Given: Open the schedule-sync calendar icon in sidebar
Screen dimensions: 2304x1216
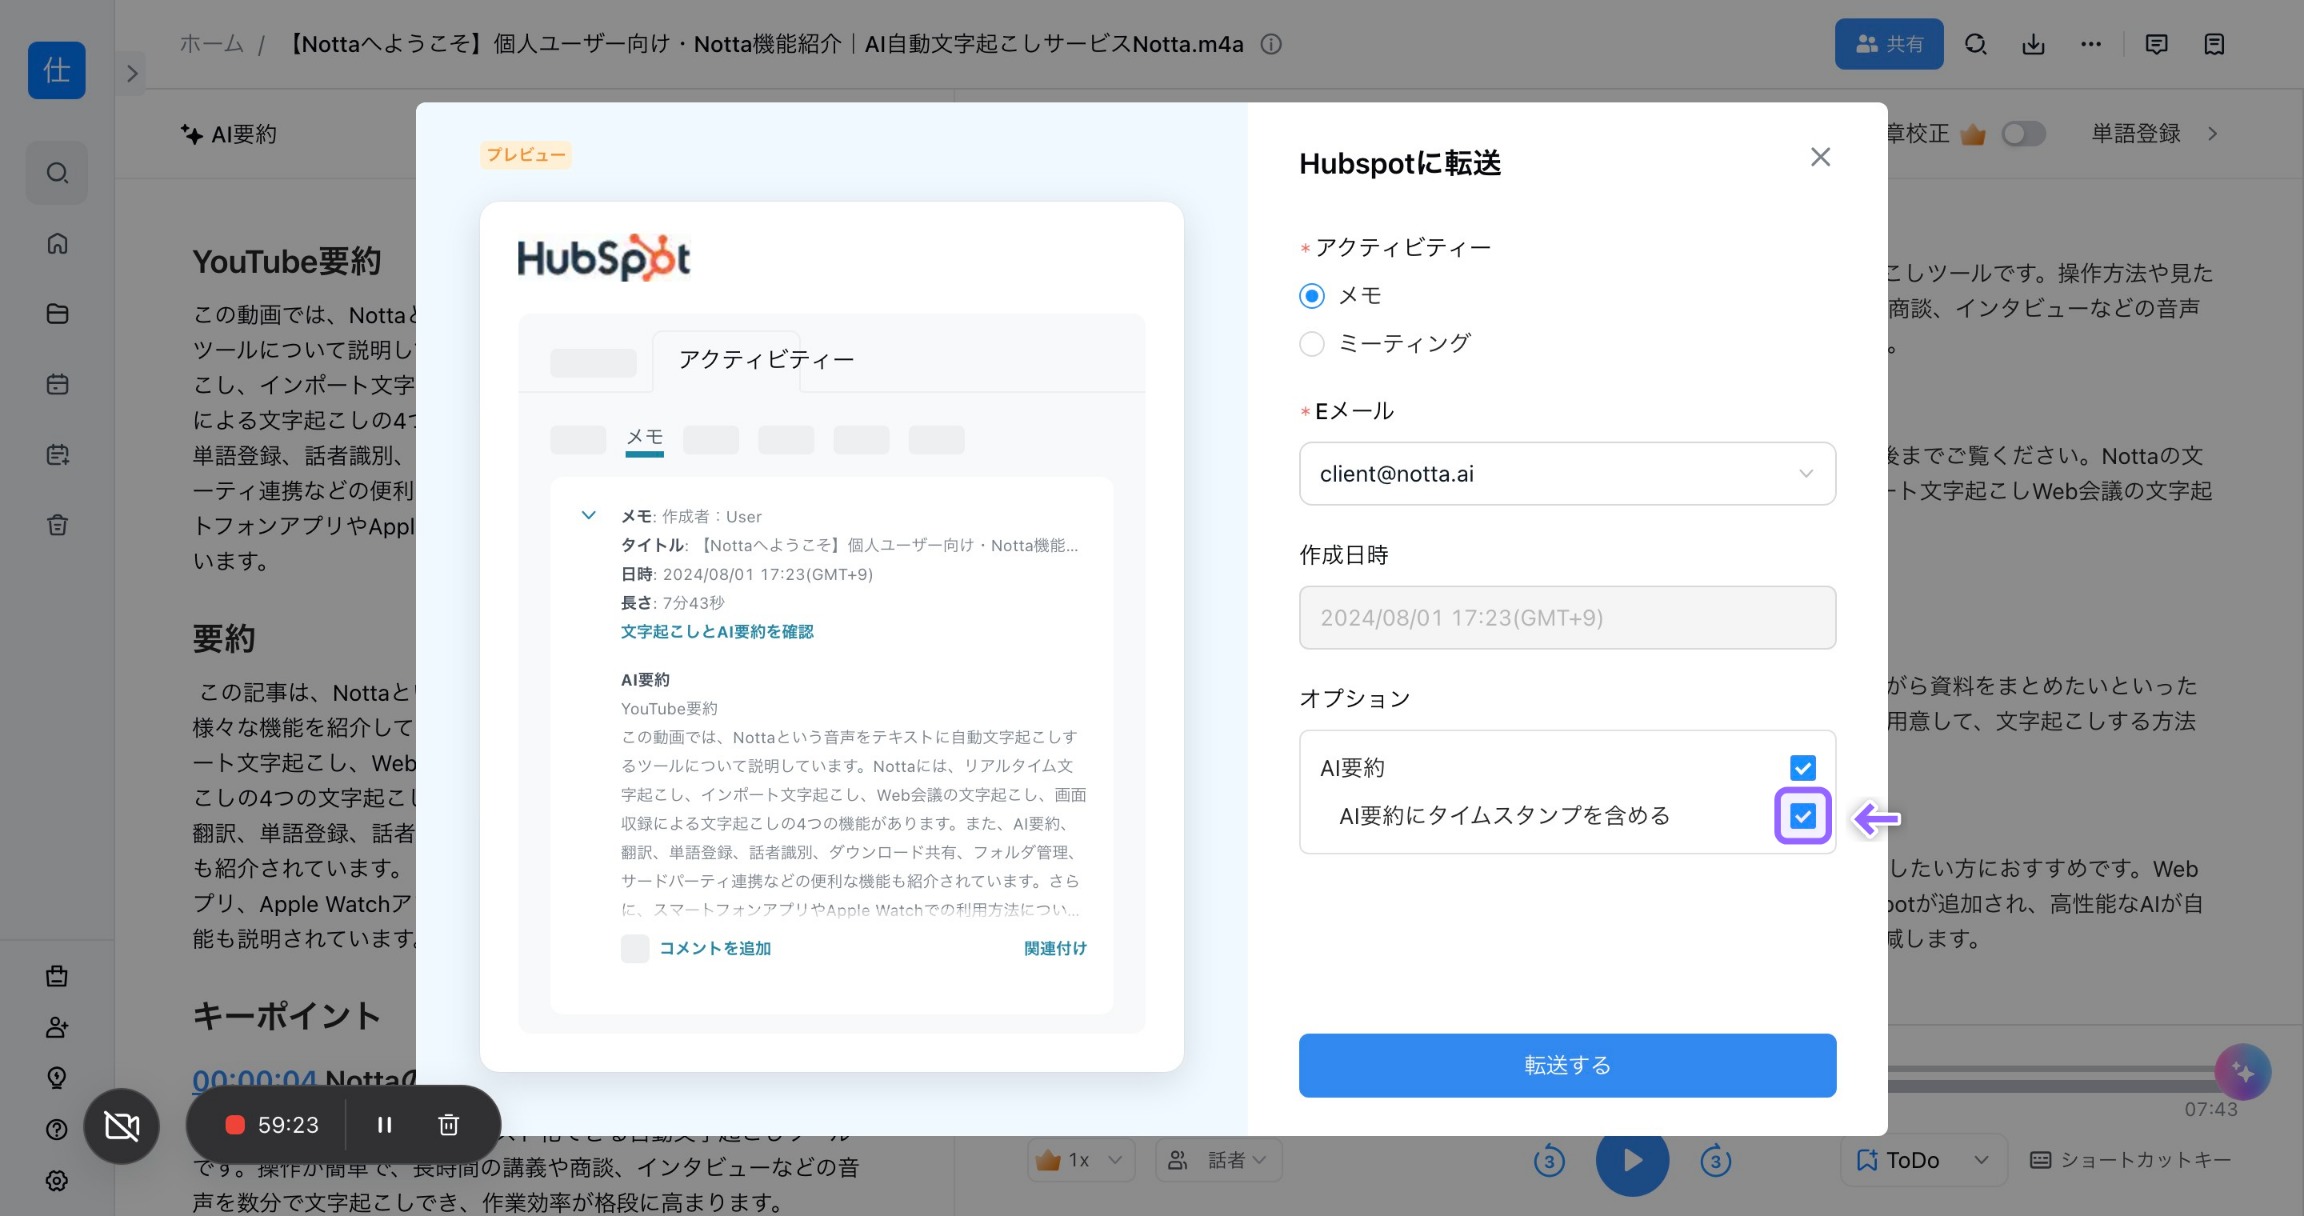Looking at the screenshot, I should click(x=57, y=455).
